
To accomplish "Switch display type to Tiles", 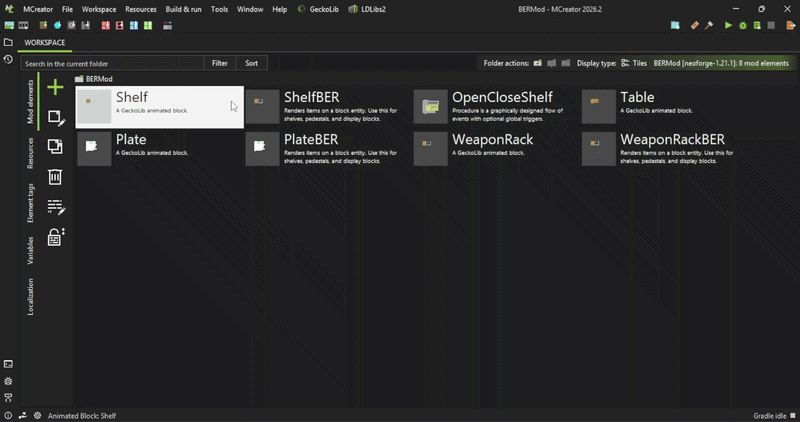I will (x=634, y=63).
